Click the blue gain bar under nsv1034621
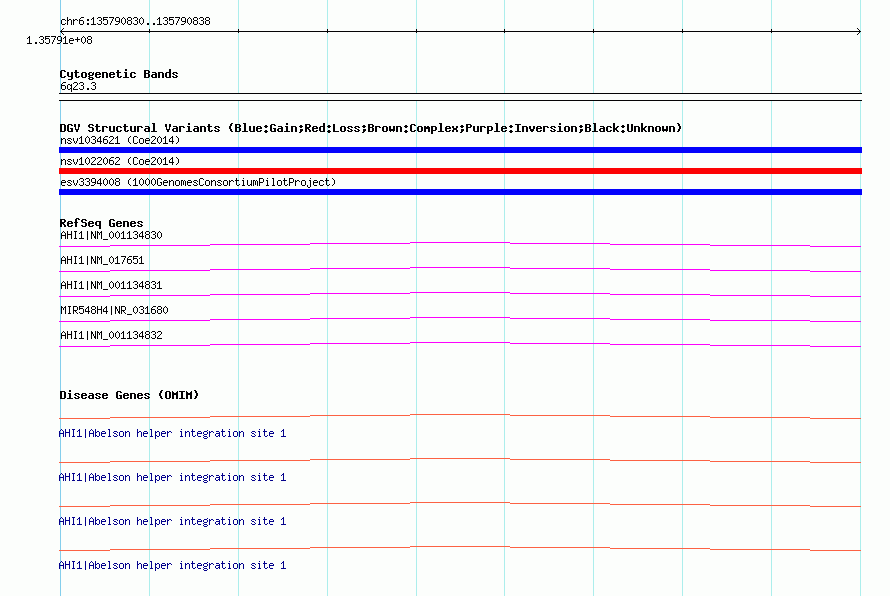This screenshot has height=596, width=890. point(460,150)
